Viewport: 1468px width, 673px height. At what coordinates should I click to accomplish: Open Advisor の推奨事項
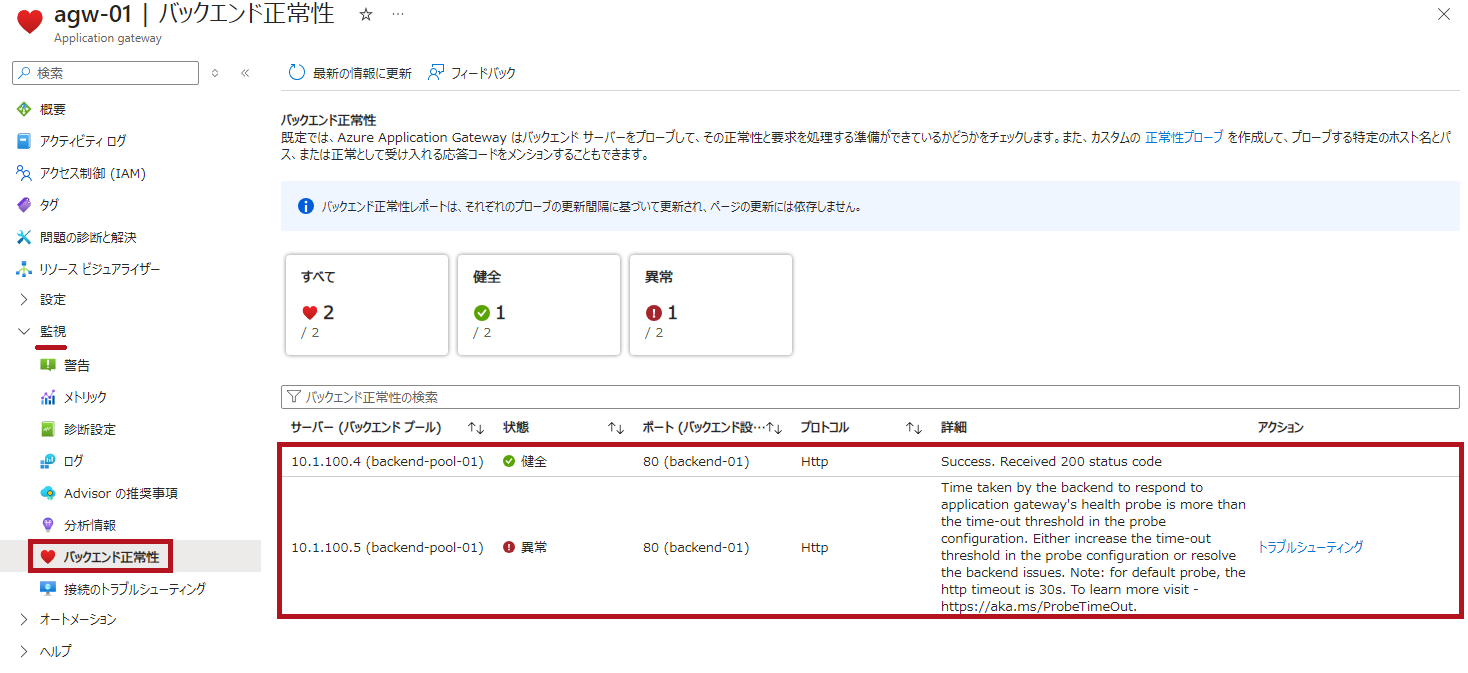(121, 493)
